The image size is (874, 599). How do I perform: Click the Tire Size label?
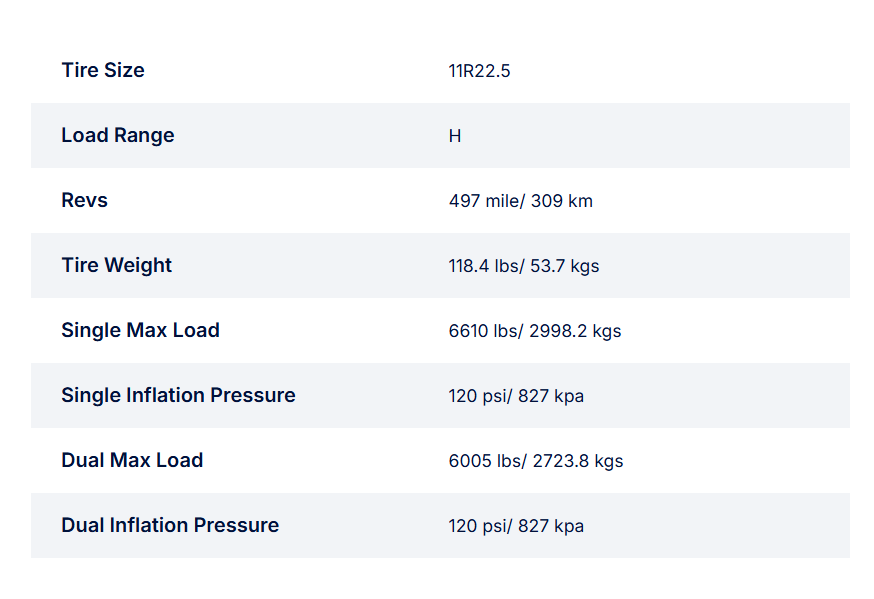click(x=103, y=70)
